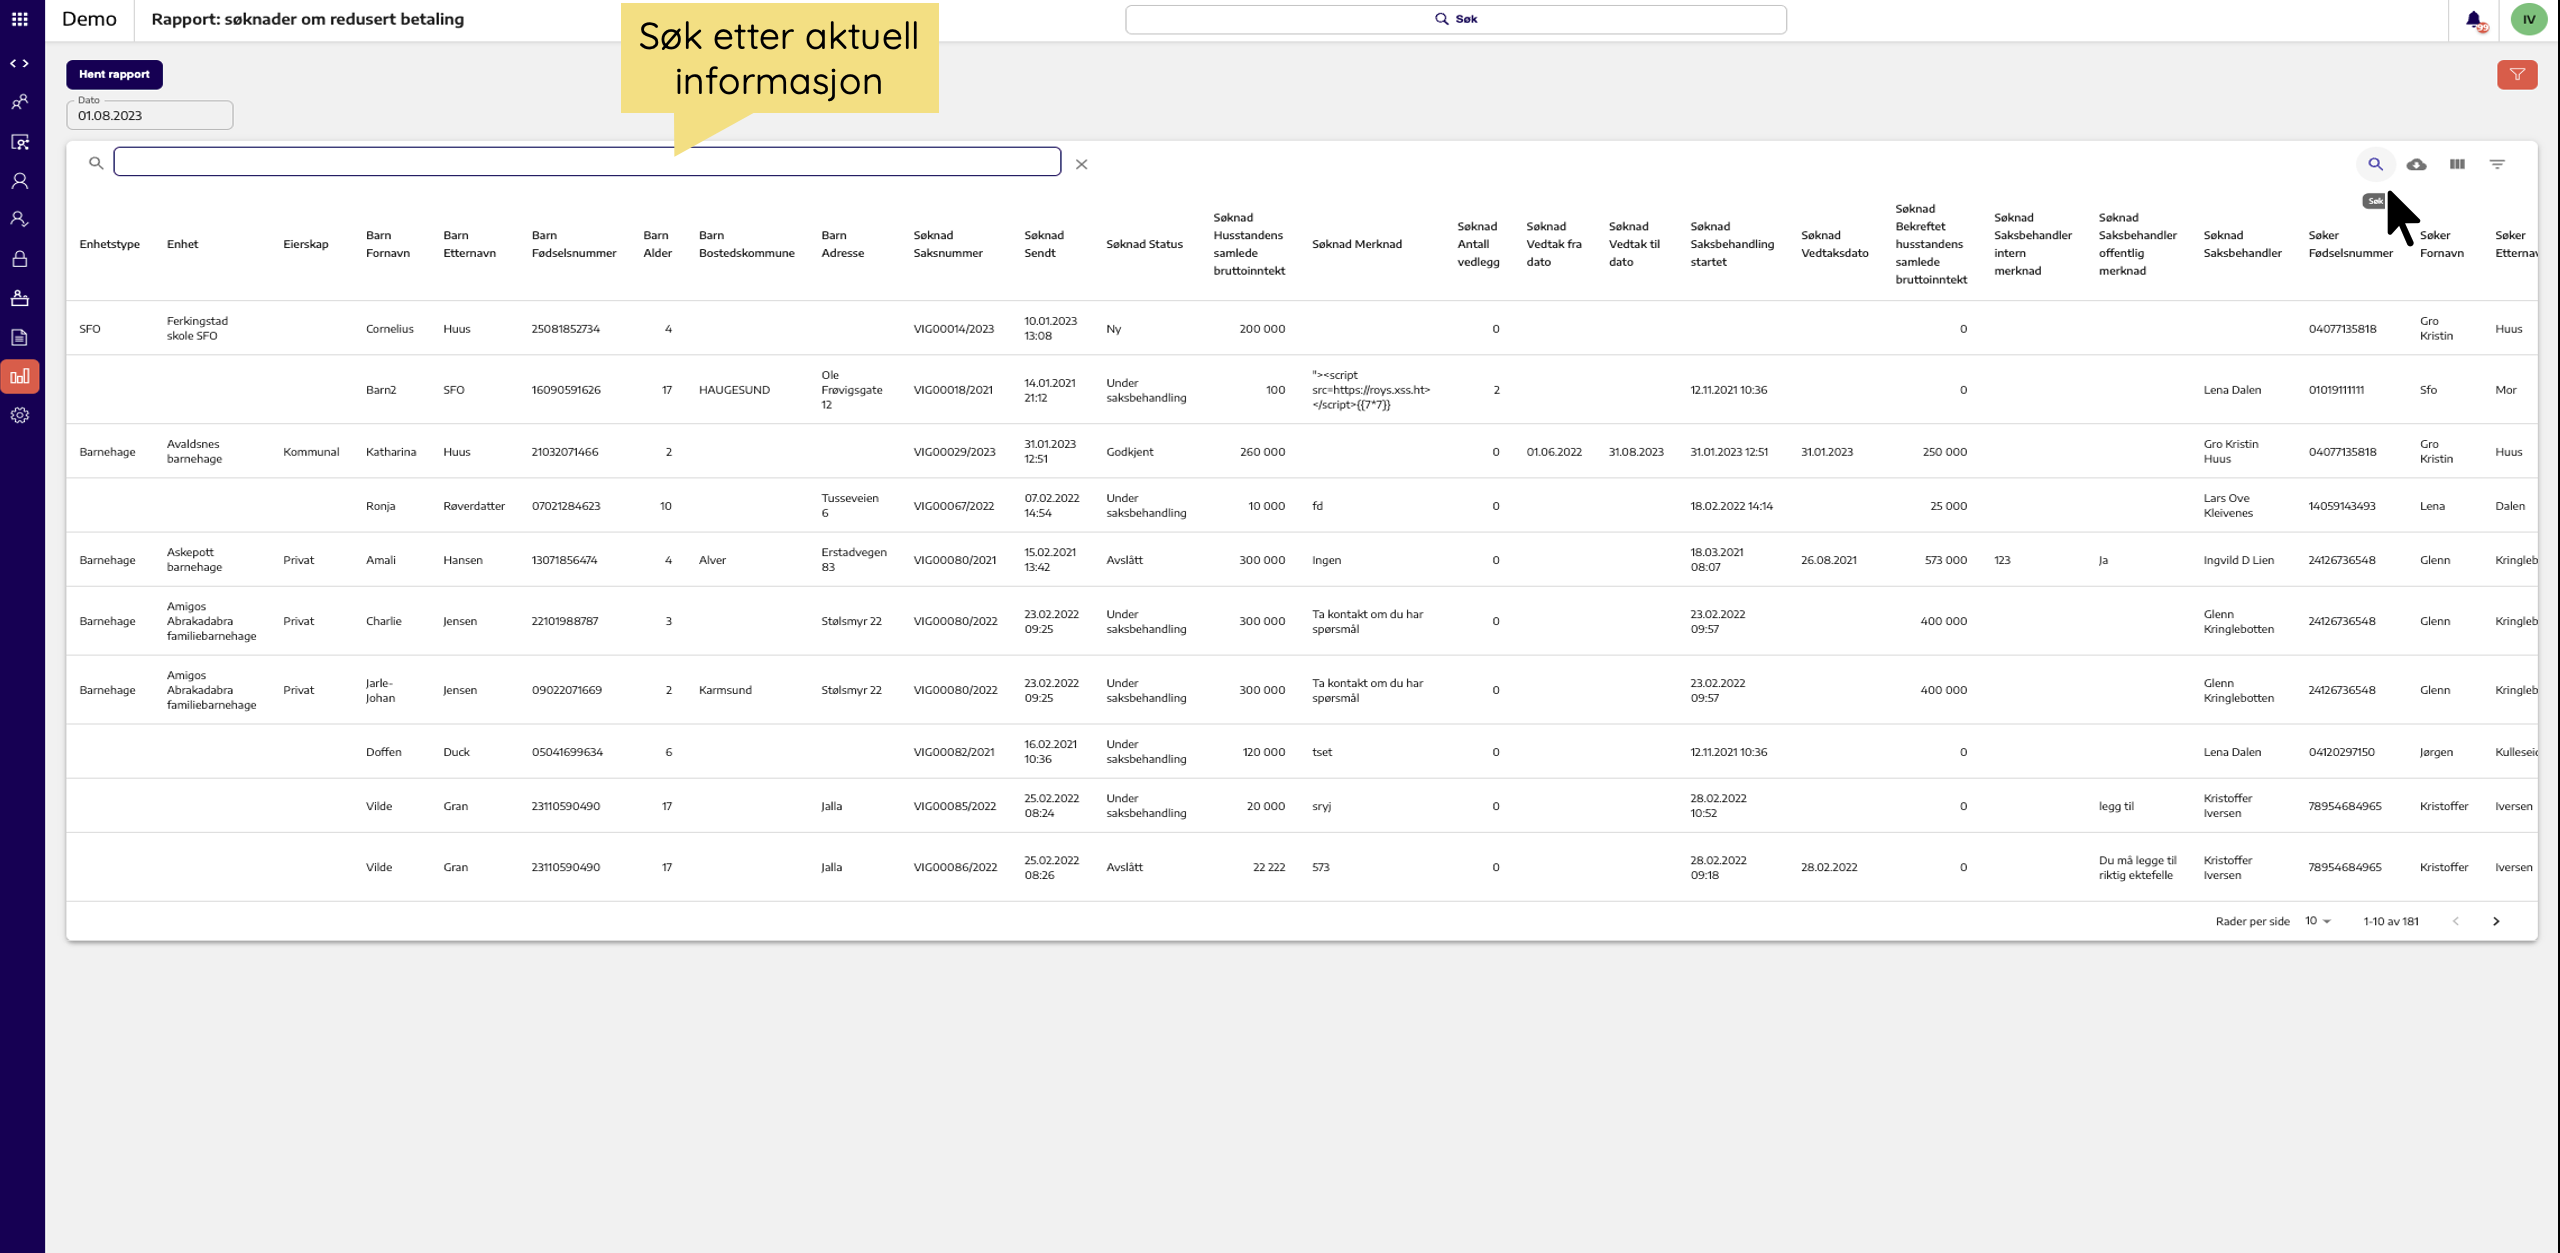This screenshot has height=1253, width=2560.
Task: Download the table via cloud icon
Action: pos(2416,164)
